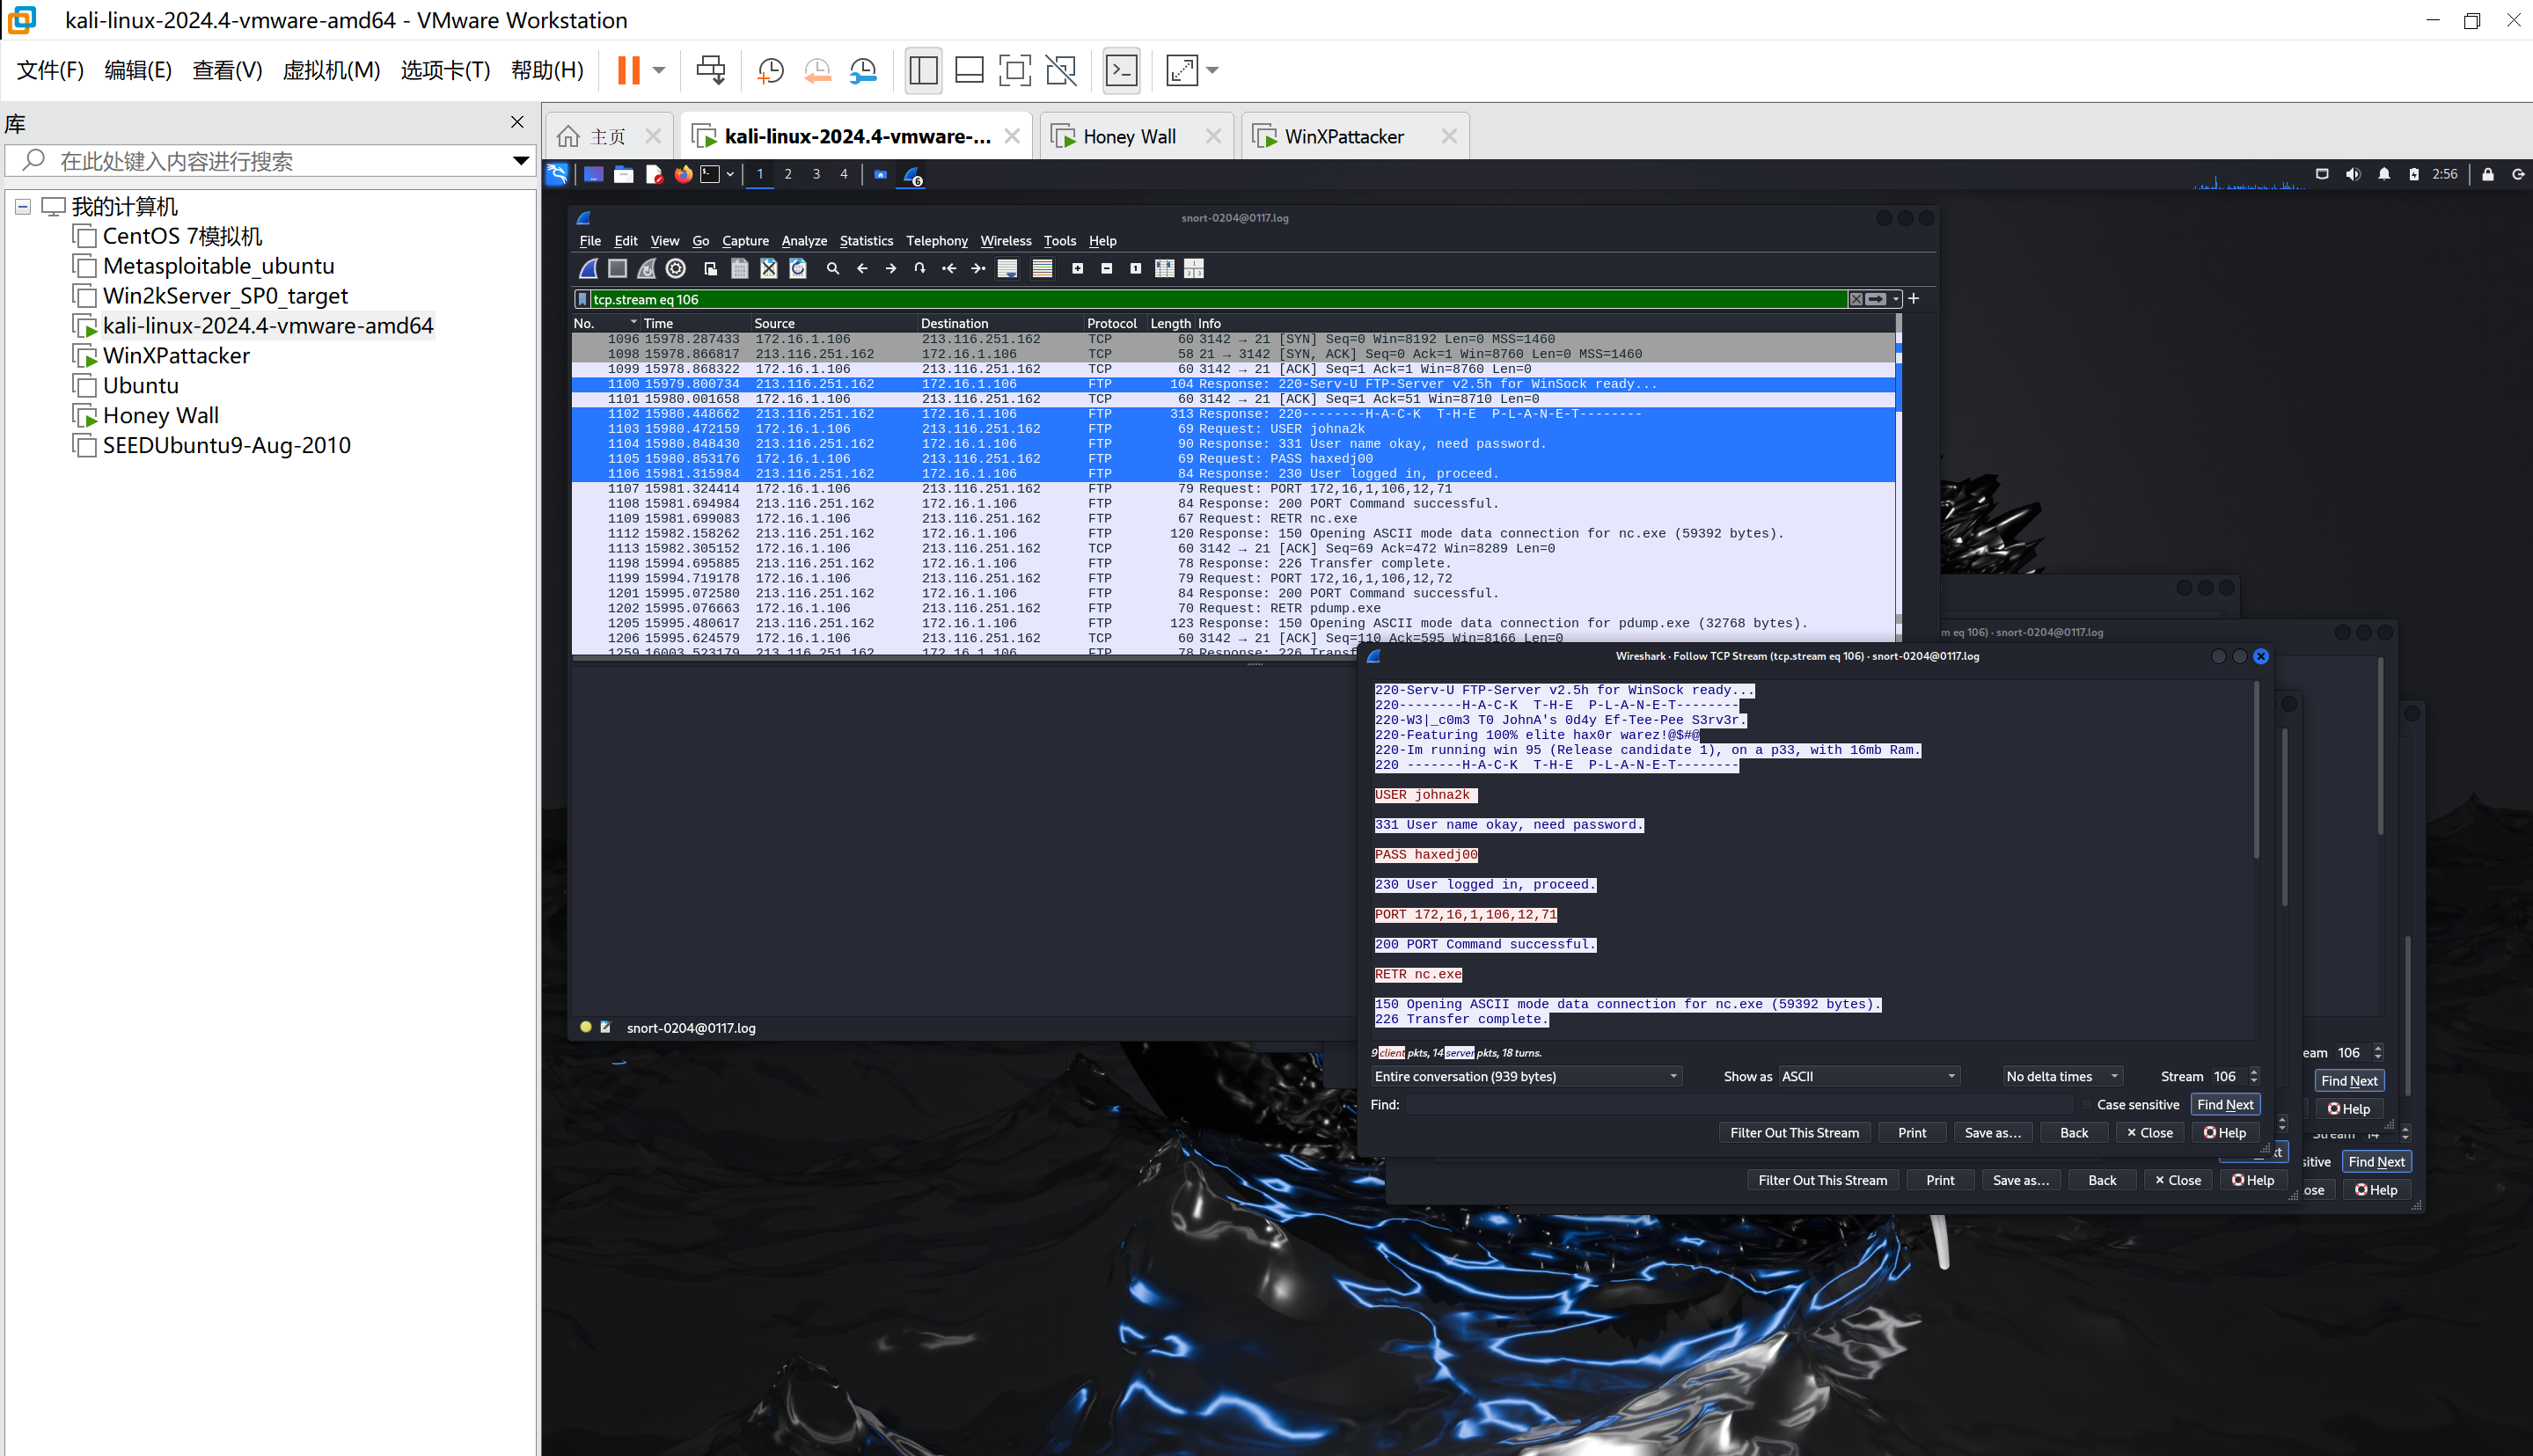Switch to Honey Wall VM tab
The height and width of the screenshot is (1456, 2533).
coord(1128,136)
